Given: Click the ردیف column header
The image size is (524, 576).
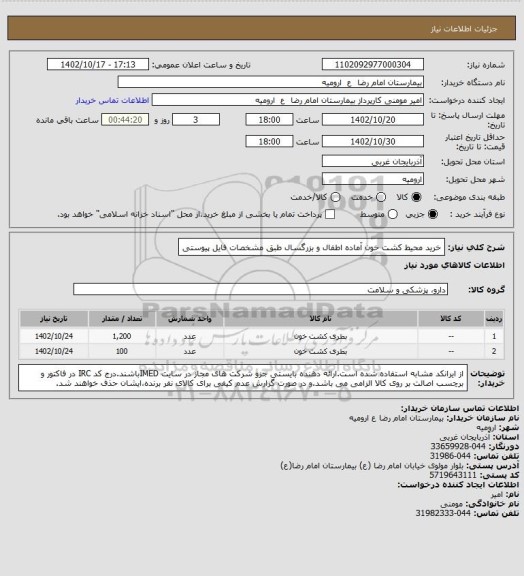Looking at the screenshot, I should tap(494, 318).
